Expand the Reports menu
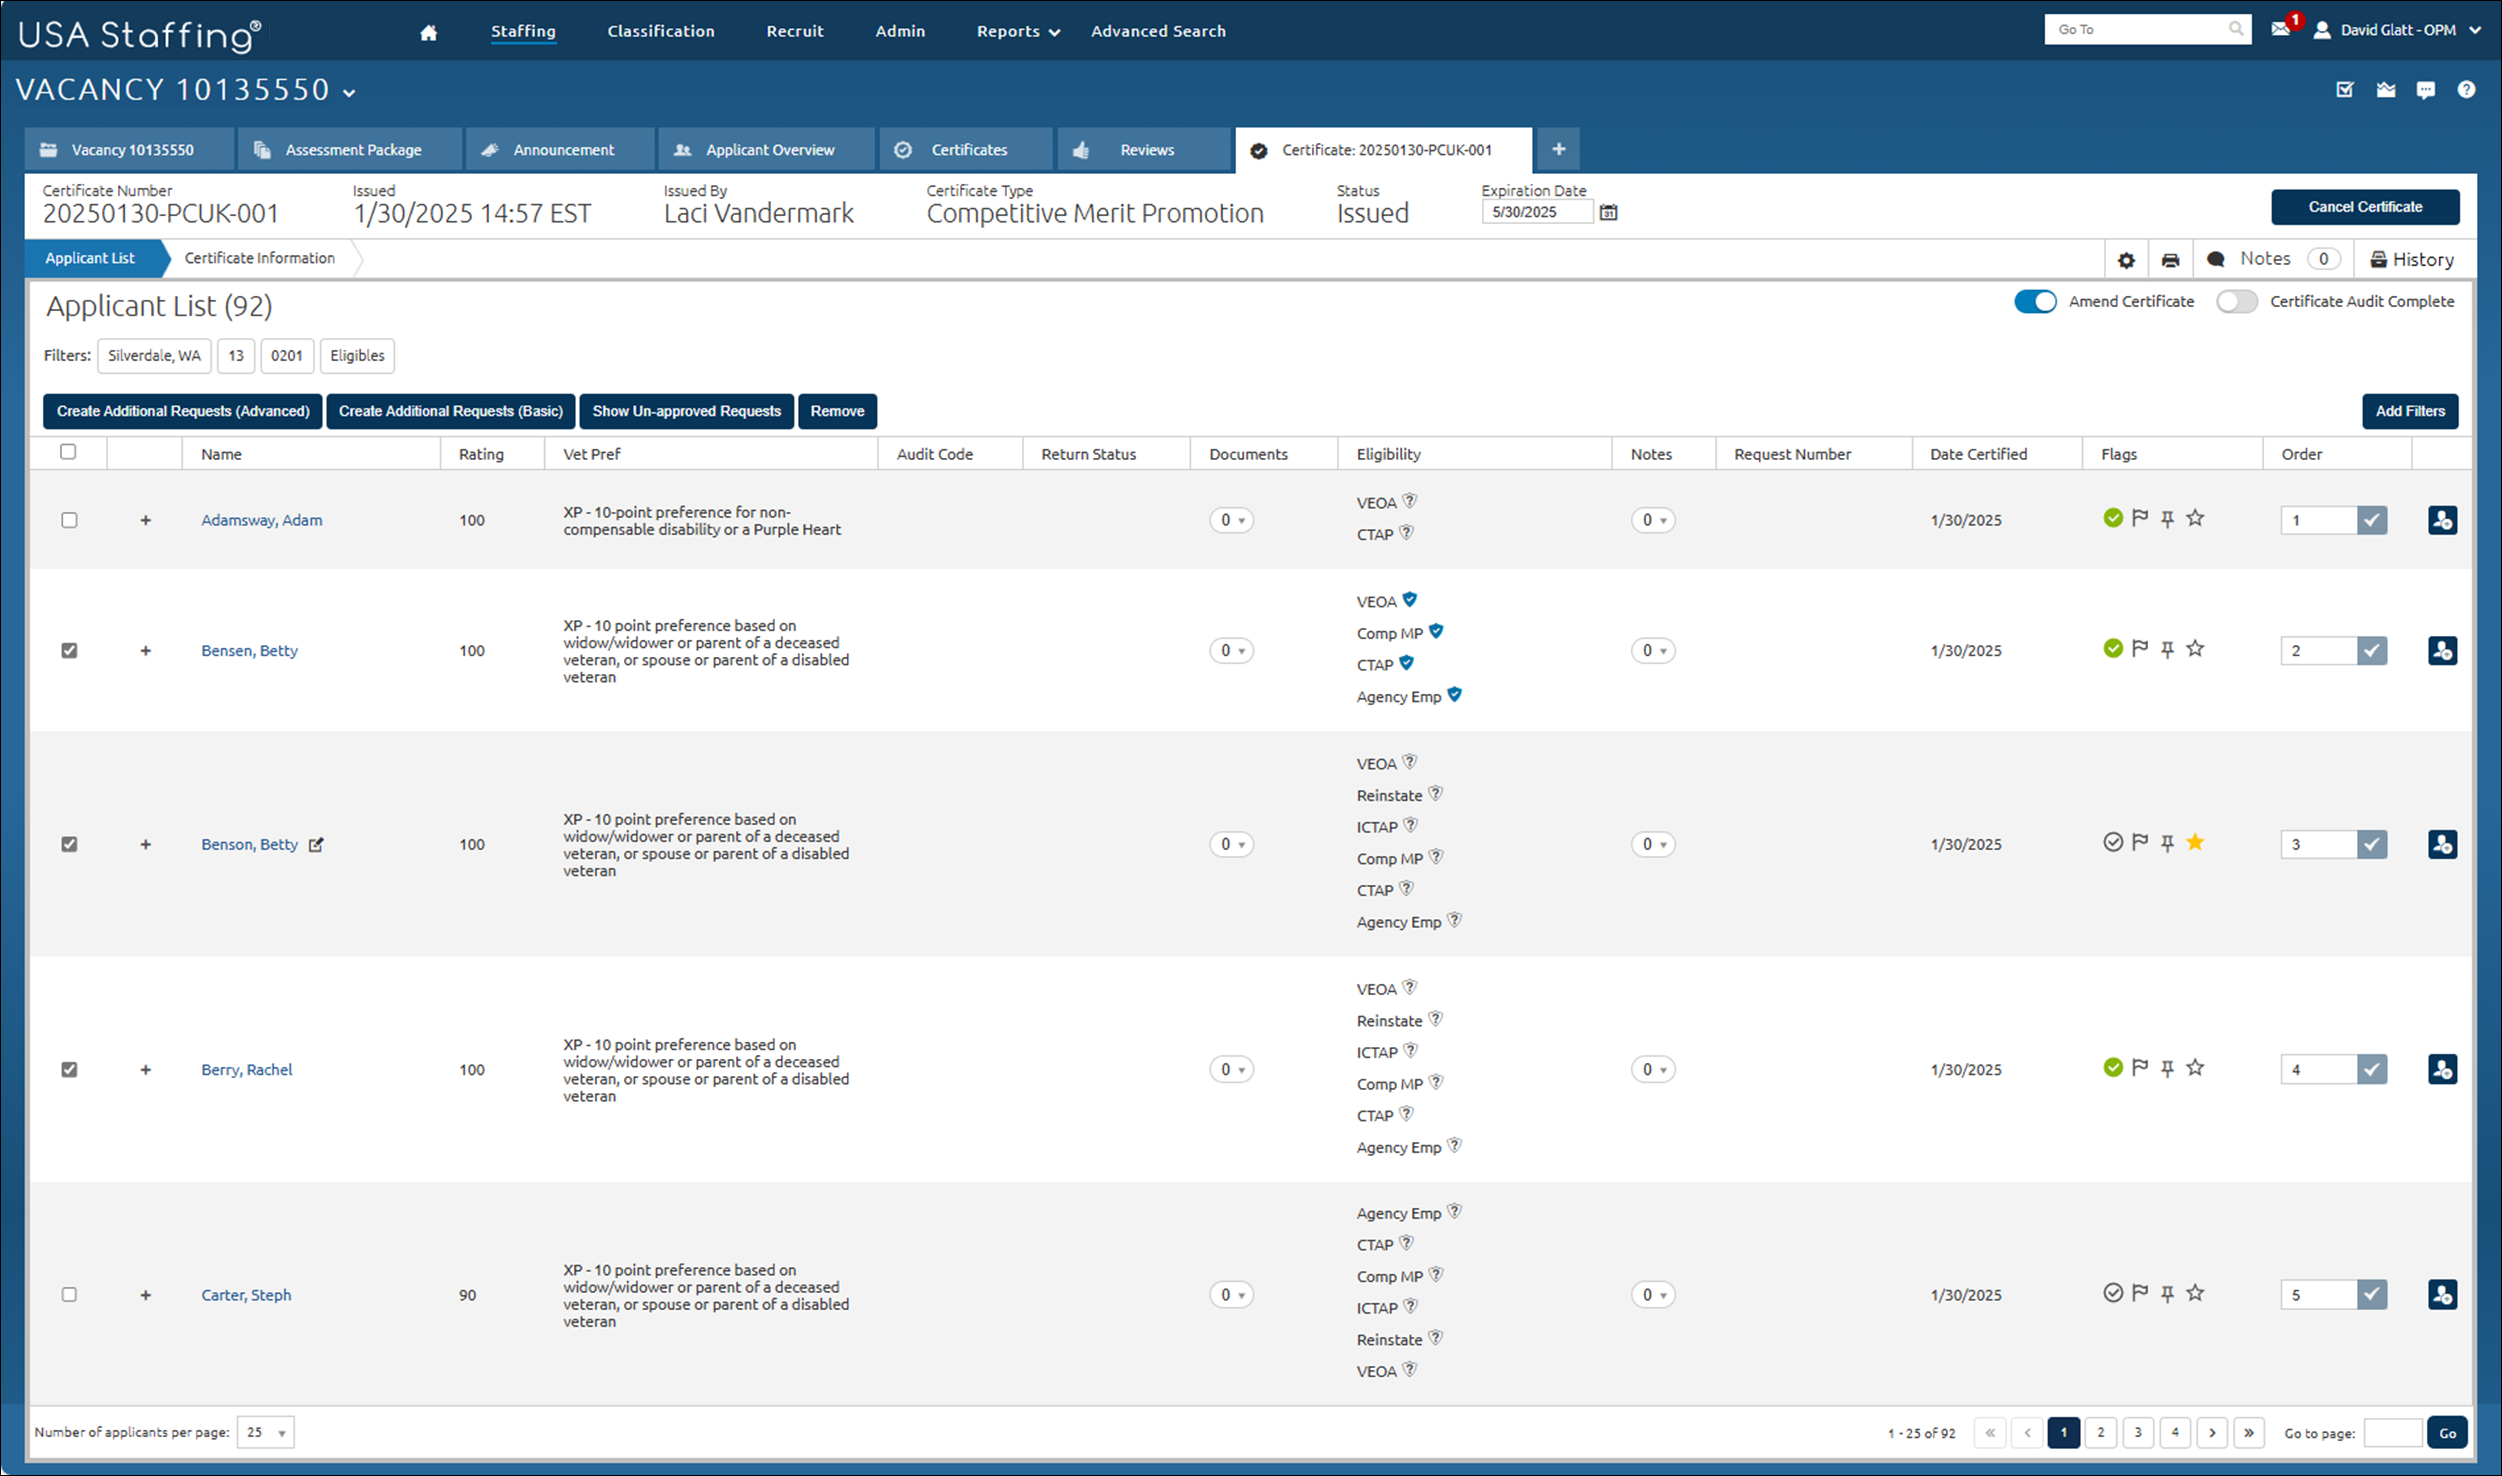The height and width of the screenshot is (1476, 2502). pyautogui.click(x=1016, y=31)
